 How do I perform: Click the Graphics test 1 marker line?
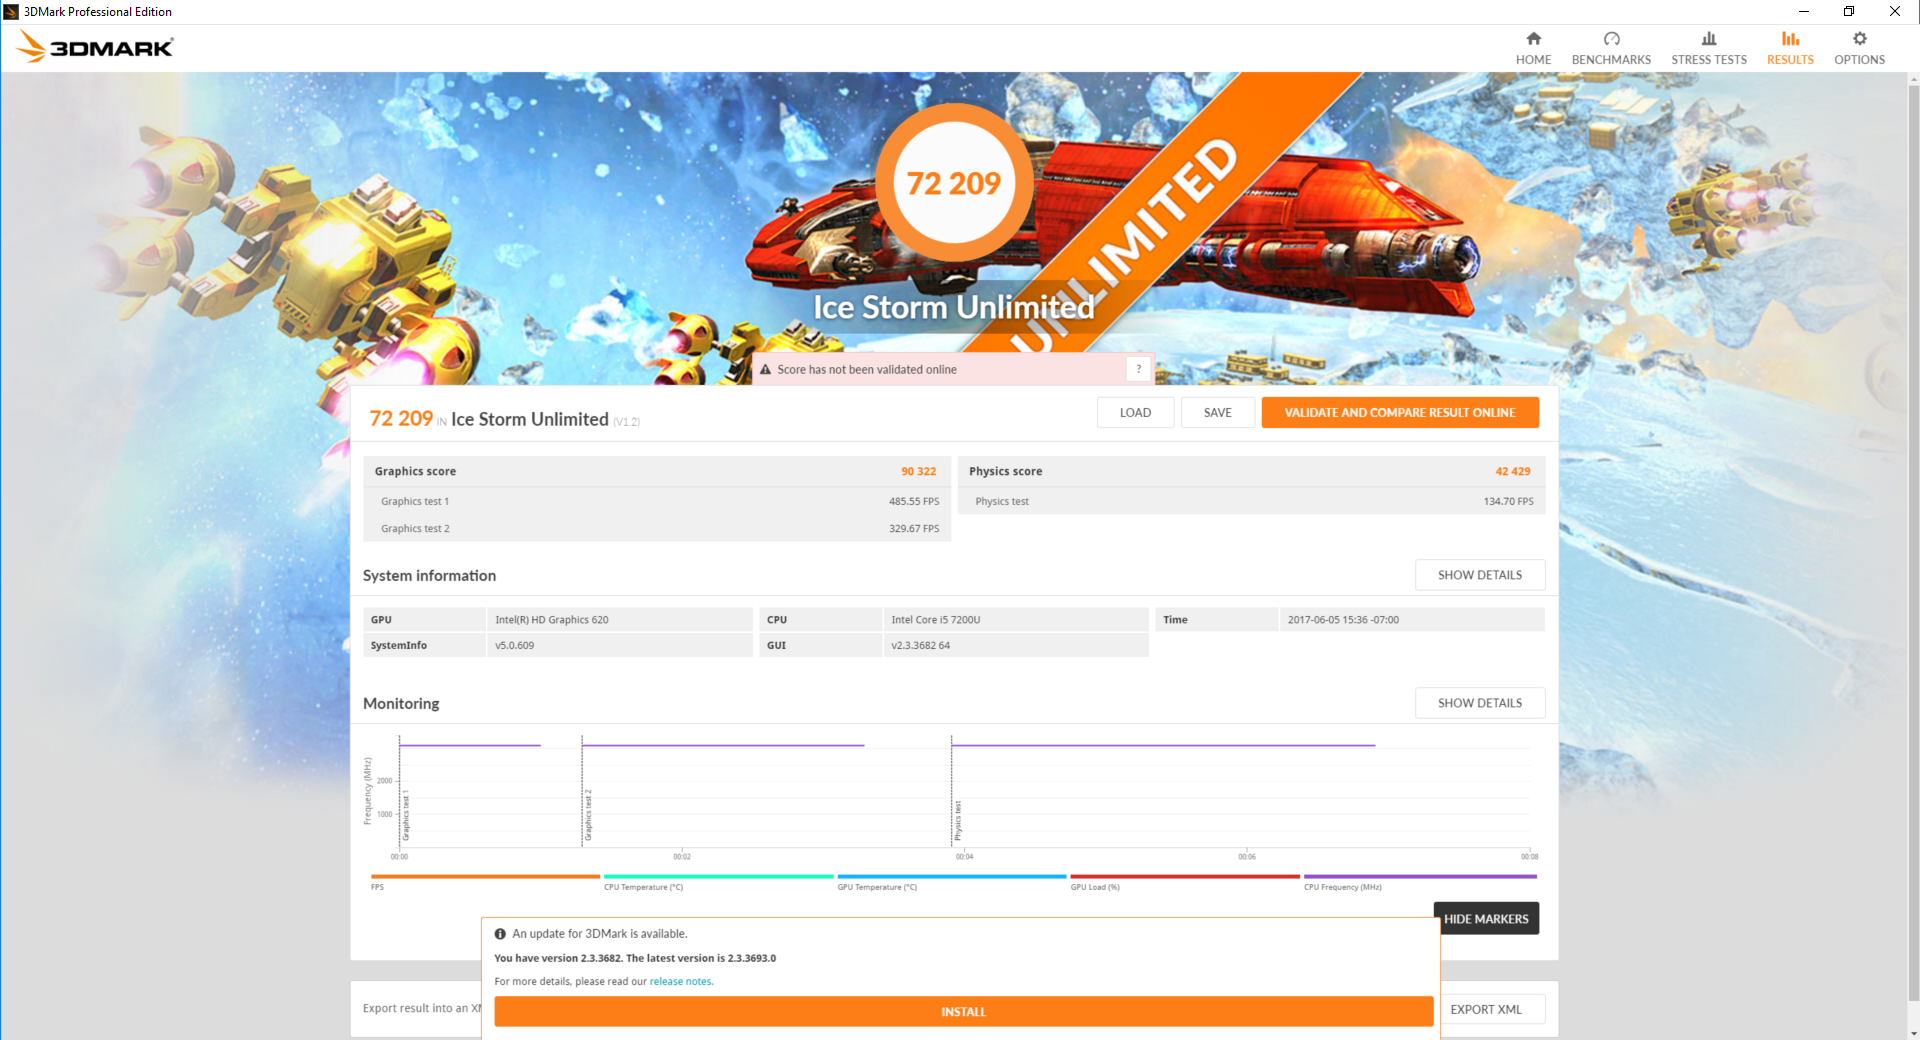[400, 792]
